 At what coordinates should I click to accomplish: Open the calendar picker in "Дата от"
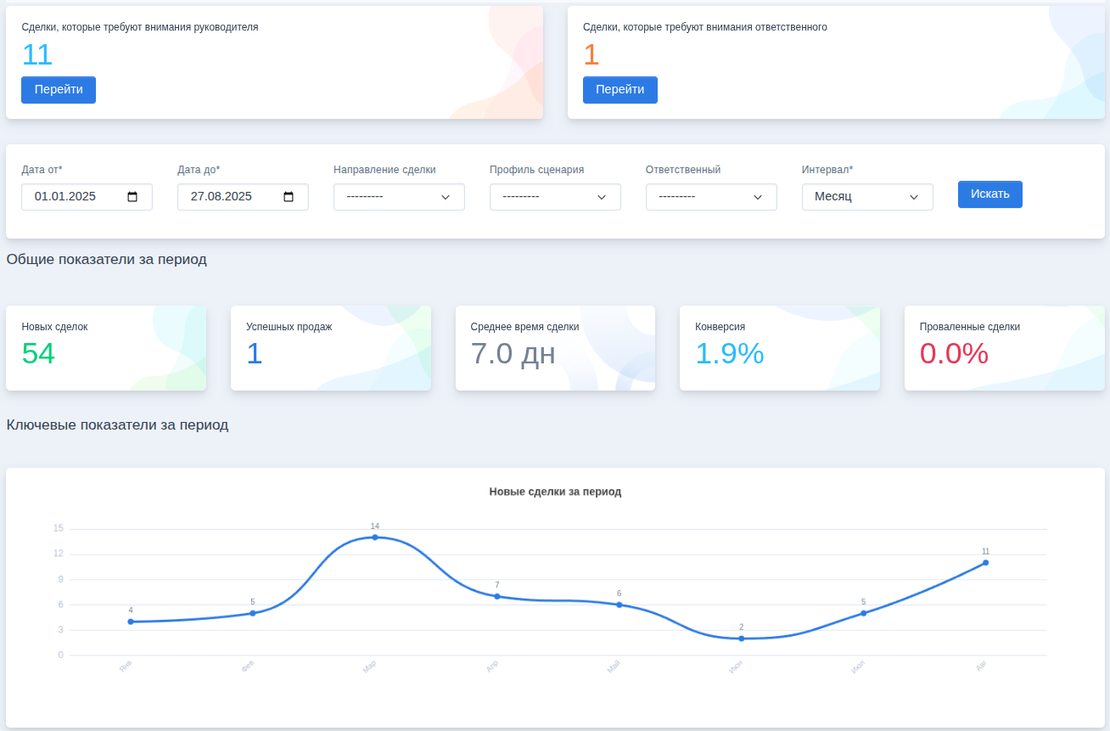[x=133, y=197]
